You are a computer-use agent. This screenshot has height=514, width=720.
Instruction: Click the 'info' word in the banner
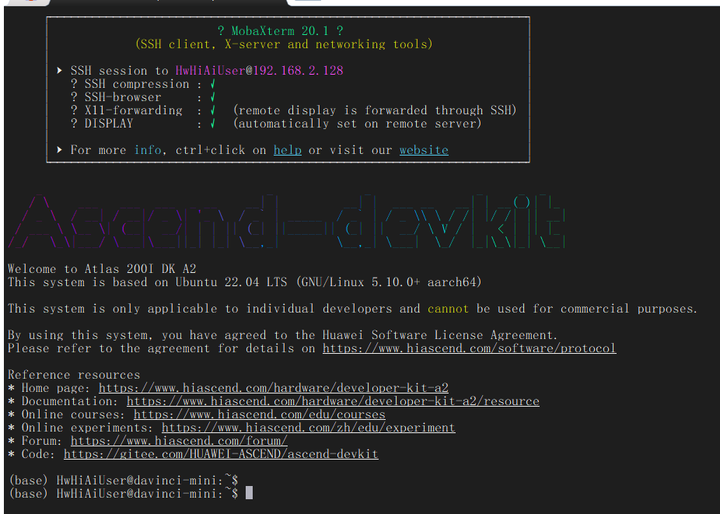point(148,150)
